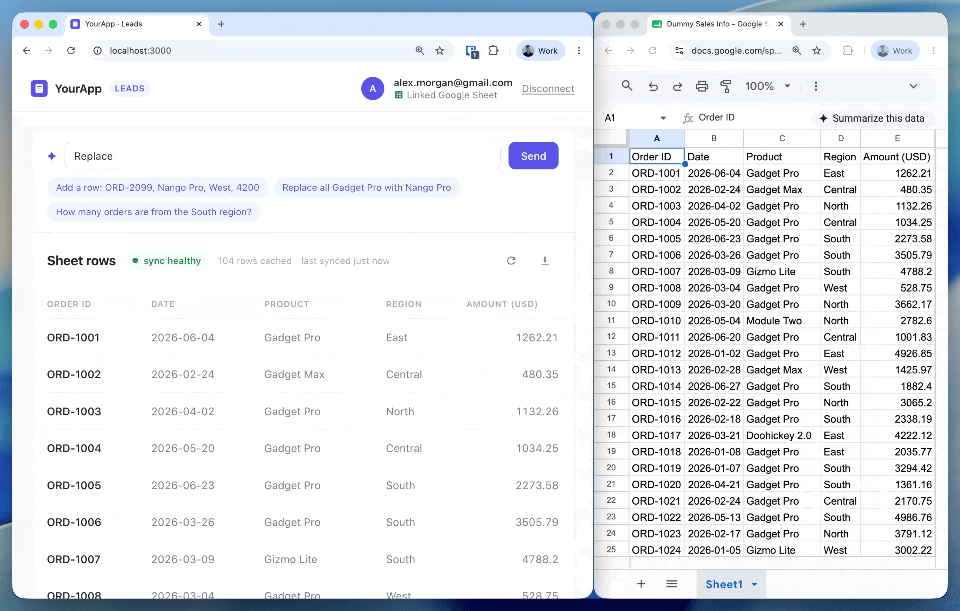
Task: Click the print icon in Google Sheets
Action: point(702,86)
